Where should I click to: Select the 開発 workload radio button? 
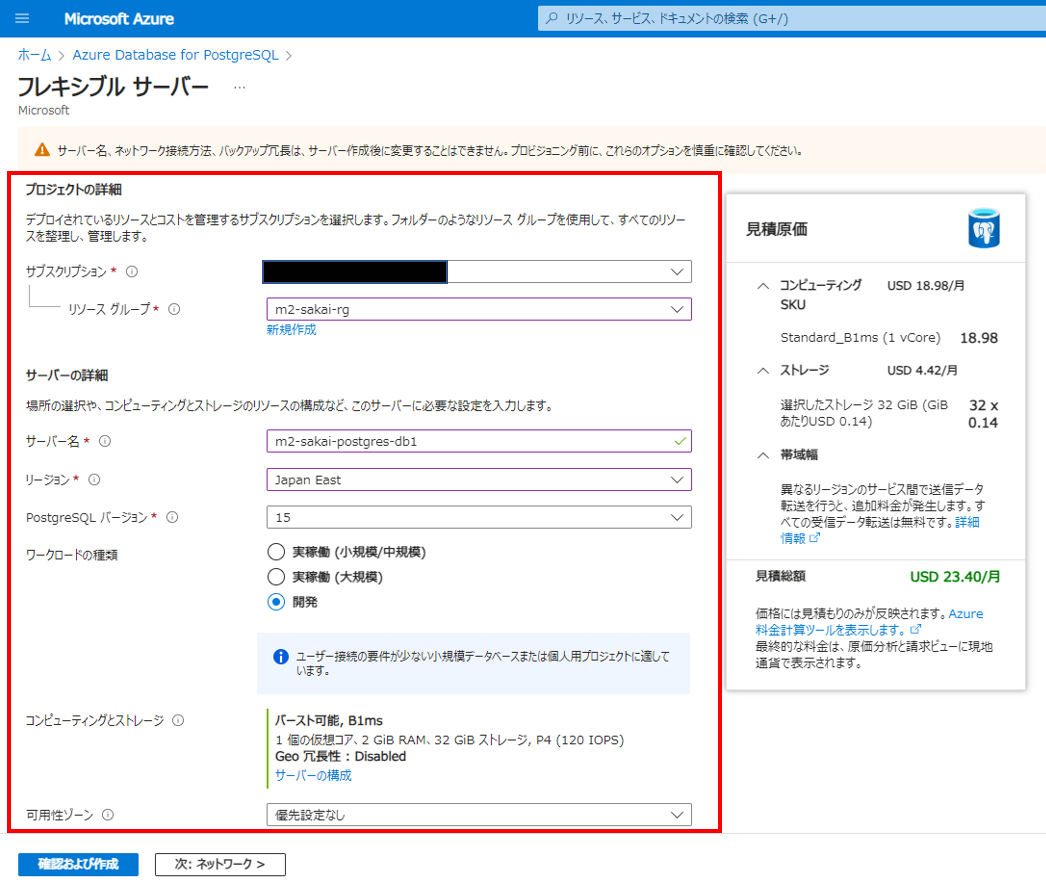coord(276,602)
